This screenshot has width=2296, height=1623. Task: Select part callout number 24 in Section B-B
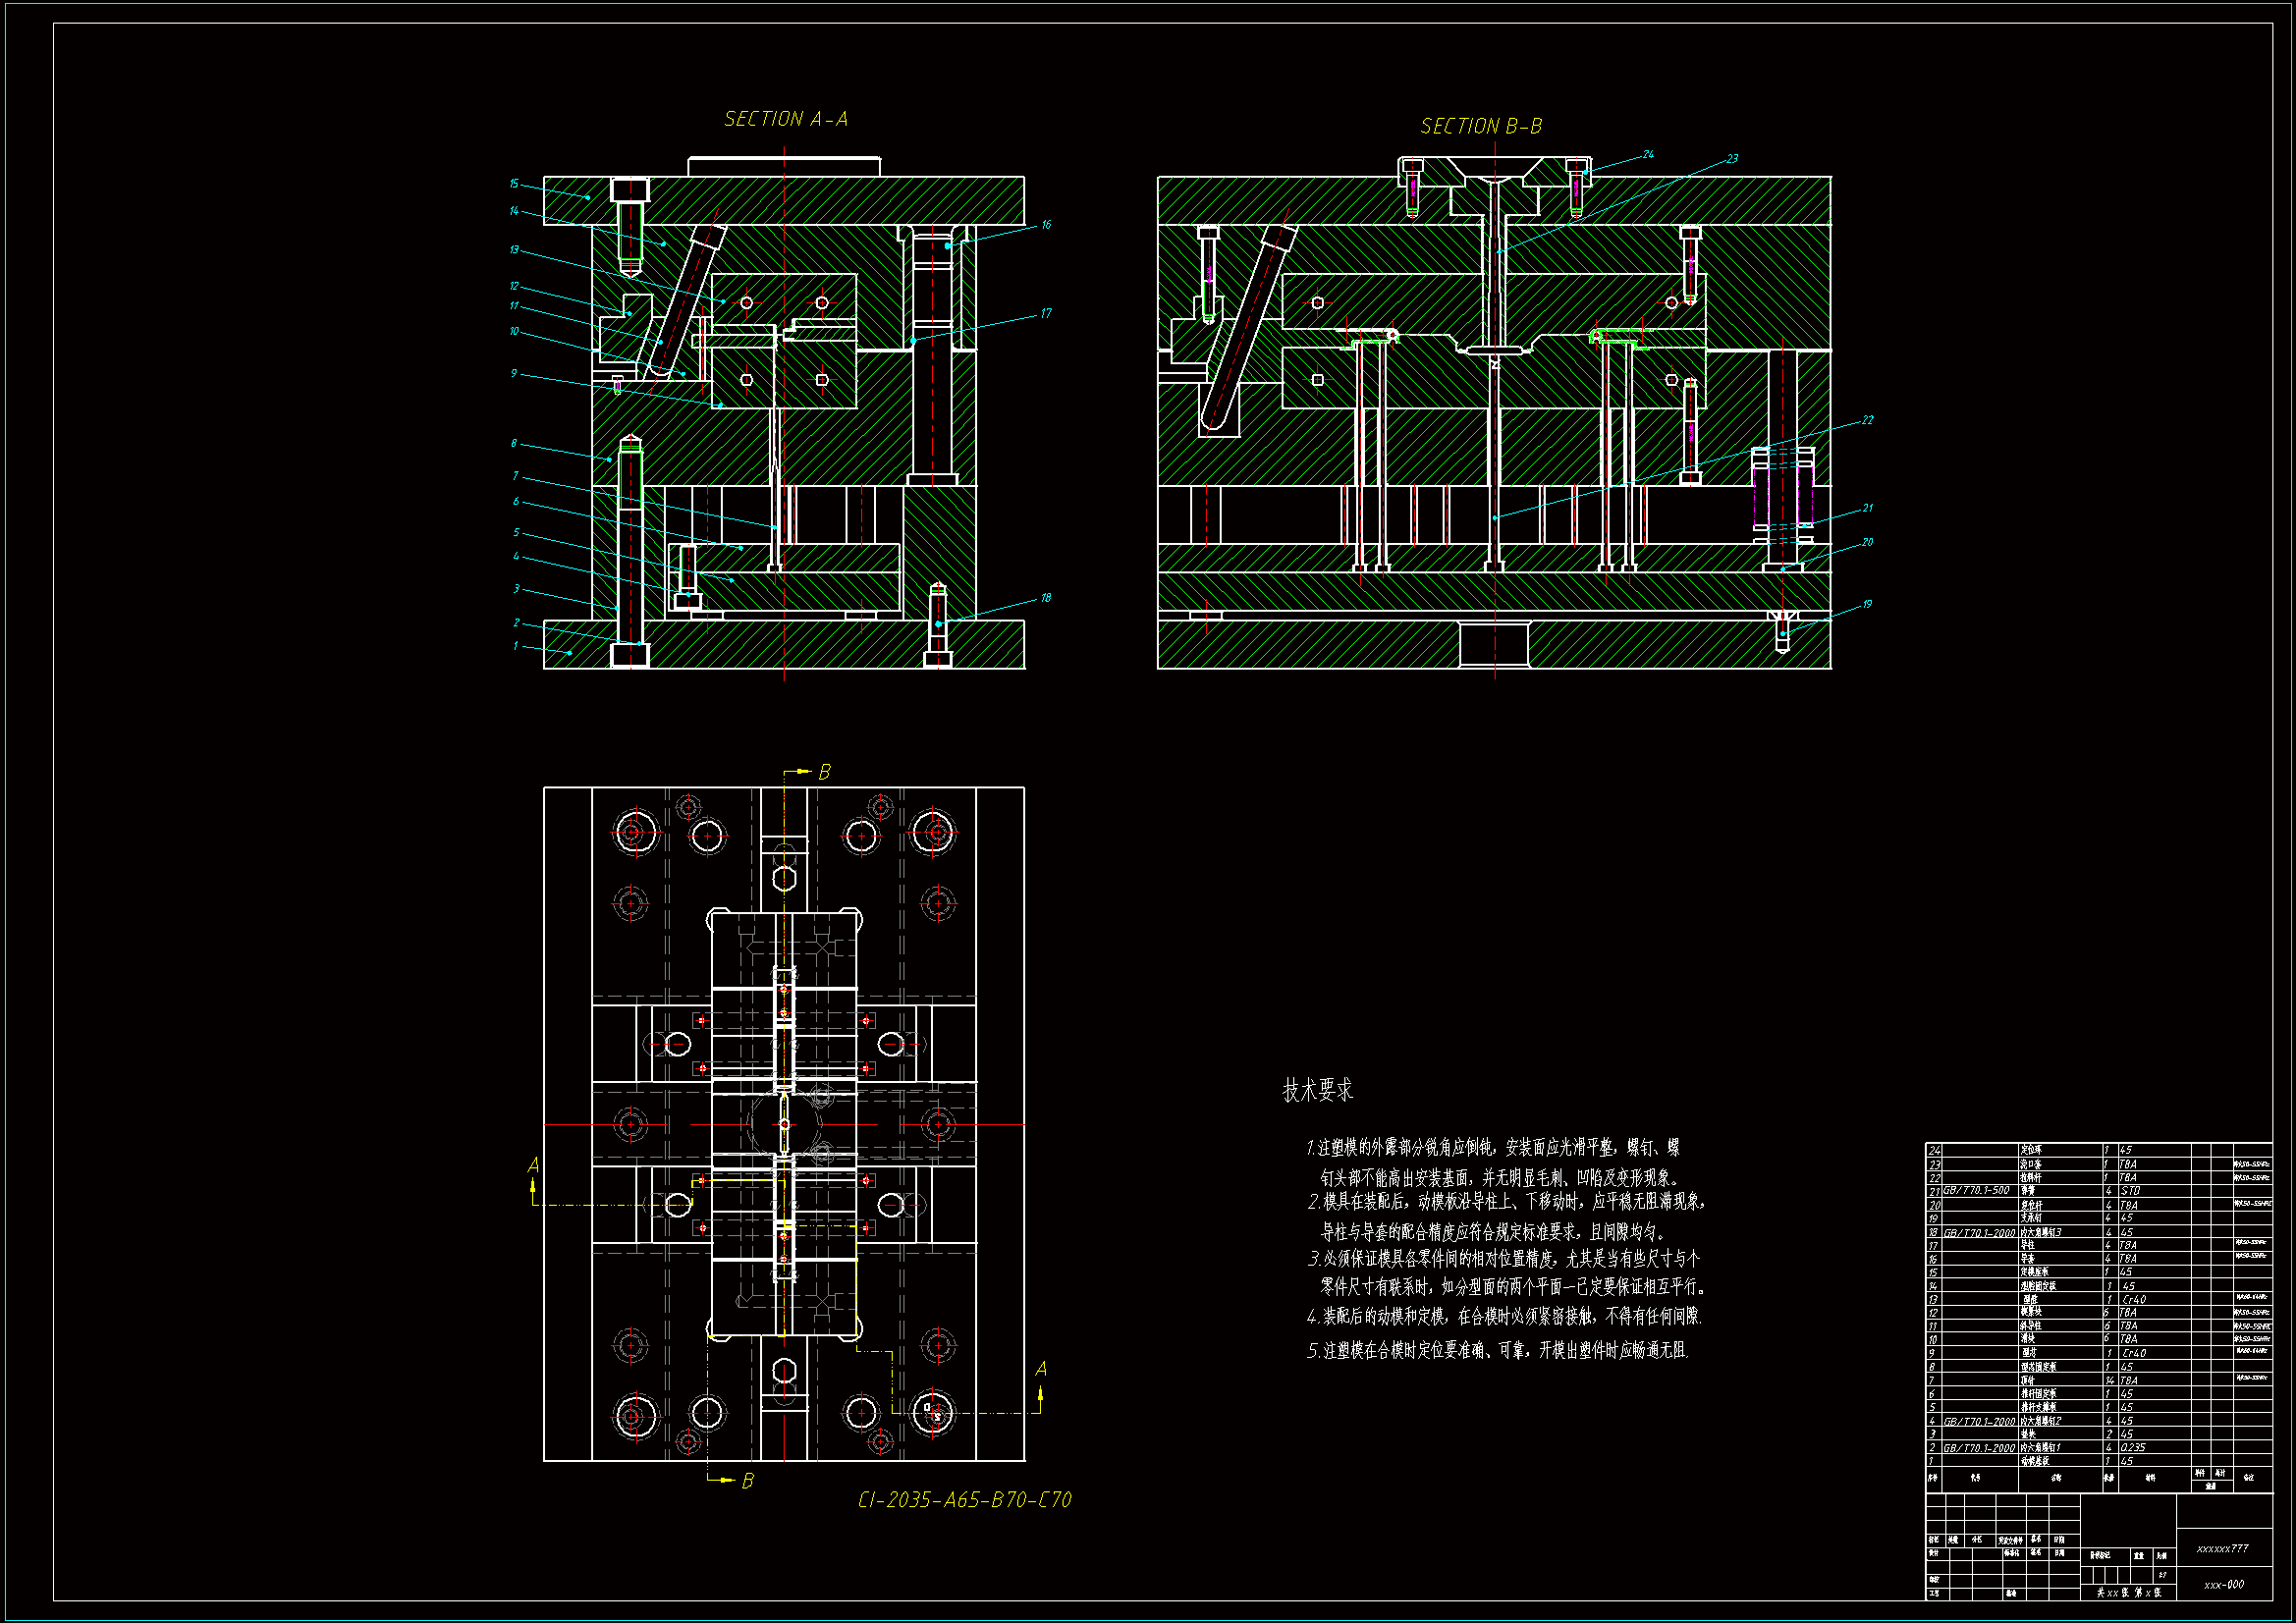[1648, 155]
